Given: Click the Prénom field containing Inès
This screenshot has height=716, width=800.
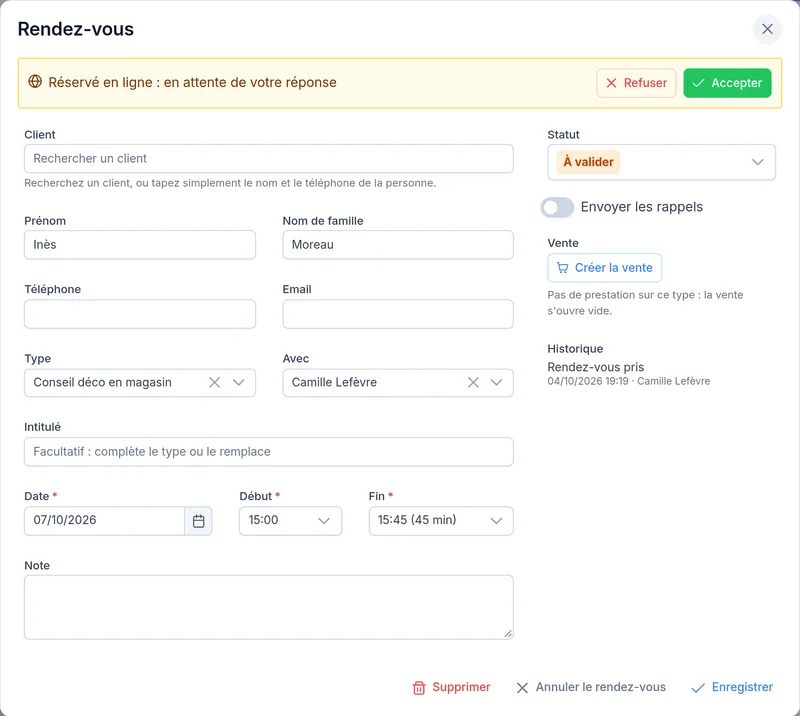Looking at the screenshot, I should click(140, 245).
